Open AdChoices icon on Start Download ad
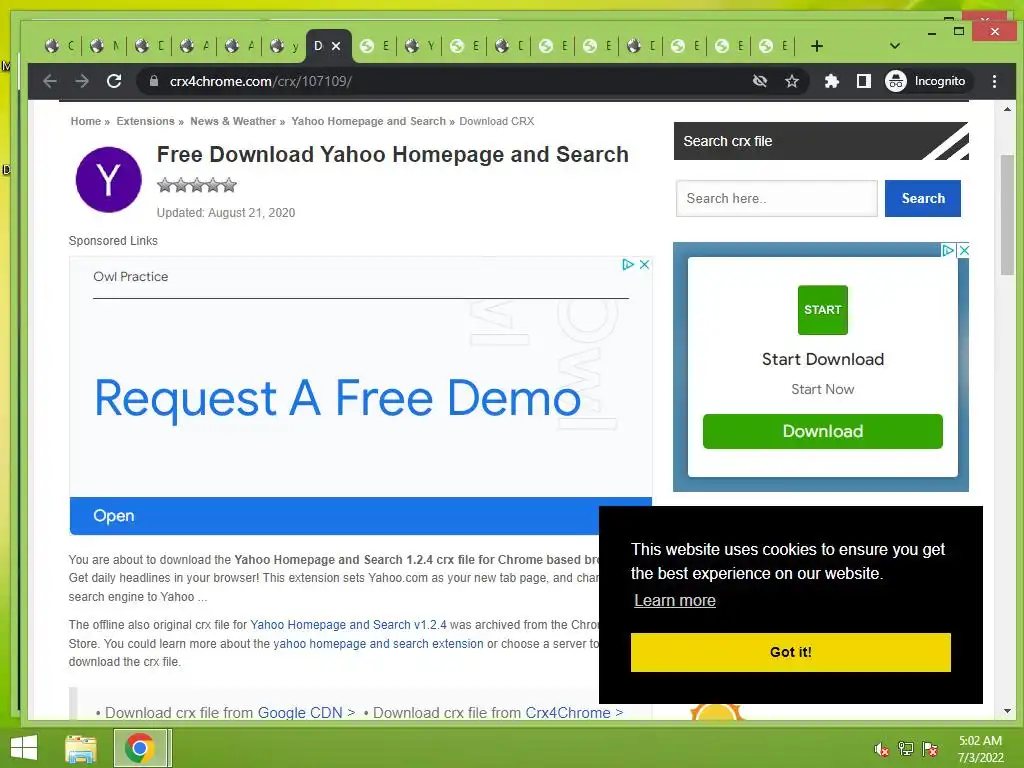Image resolution: width=1024 pixels, height=768 pixels. 948,250
